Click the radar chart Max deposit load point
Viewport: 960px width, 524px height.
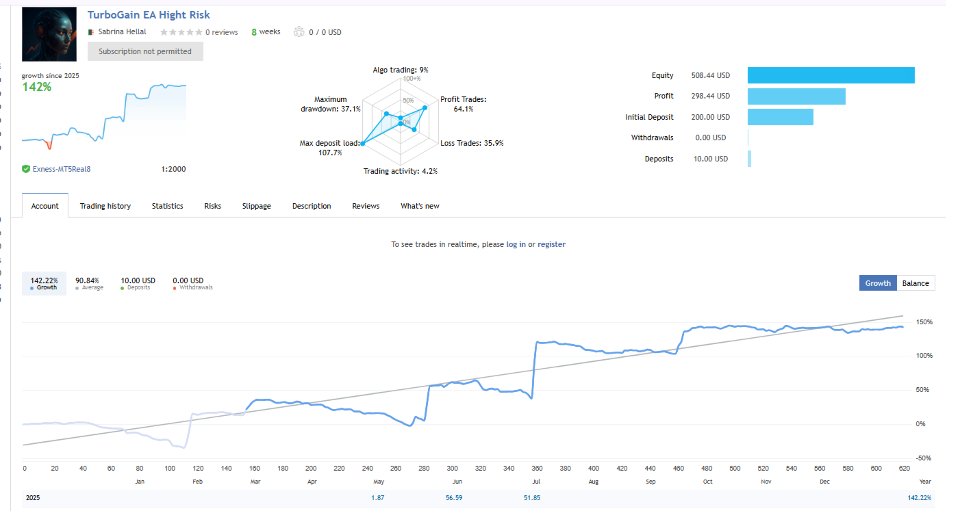click(x=363, y=144)
